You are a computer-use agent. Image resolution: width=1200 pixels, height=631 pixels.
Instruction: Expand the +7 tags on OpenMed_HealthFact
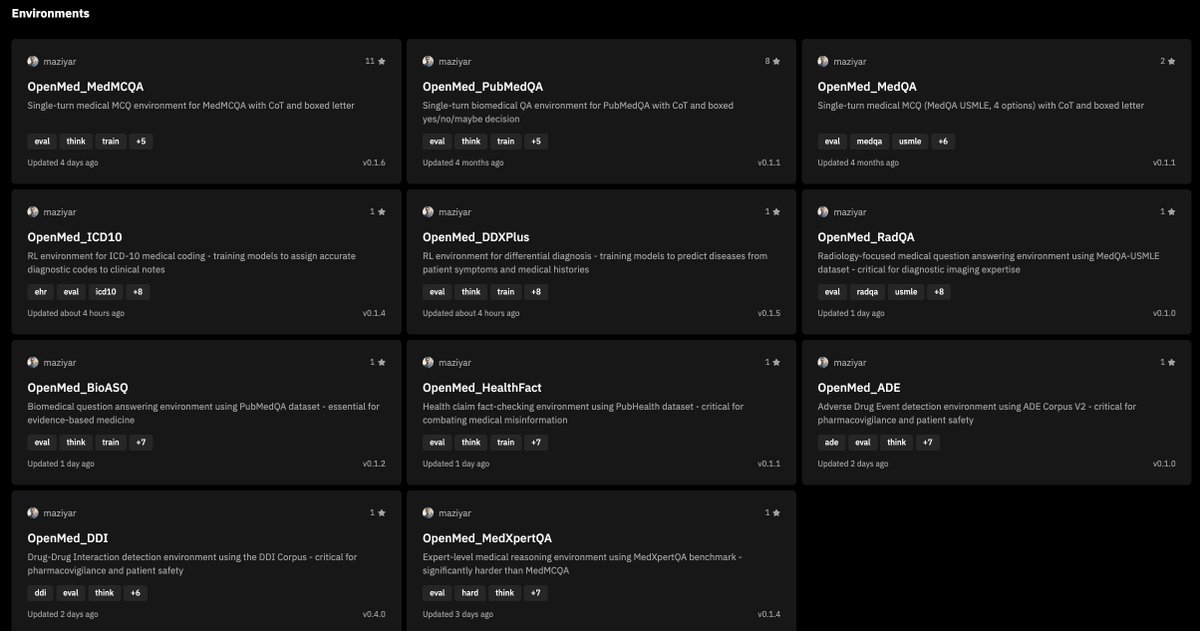[535, 442]
